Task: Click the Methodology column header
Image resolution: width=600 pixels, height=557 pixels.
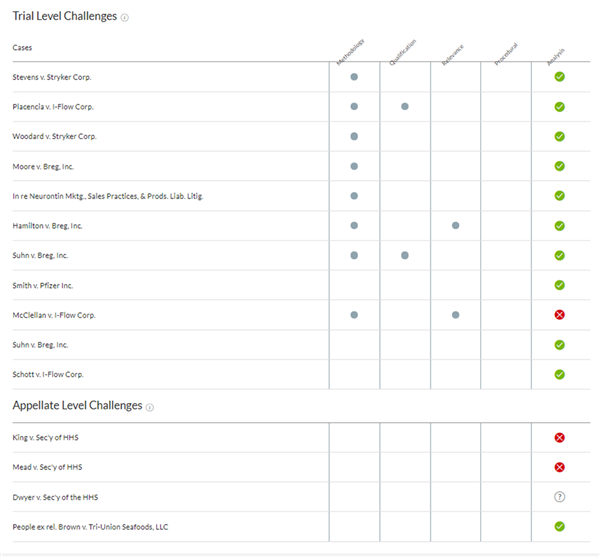Action: click(x=350, y=52)
